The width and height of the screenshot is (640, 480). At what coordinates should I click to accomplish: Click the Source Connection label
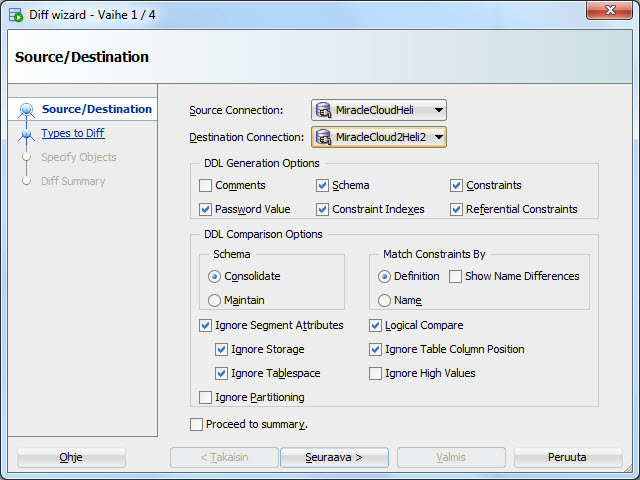[236, 110]
